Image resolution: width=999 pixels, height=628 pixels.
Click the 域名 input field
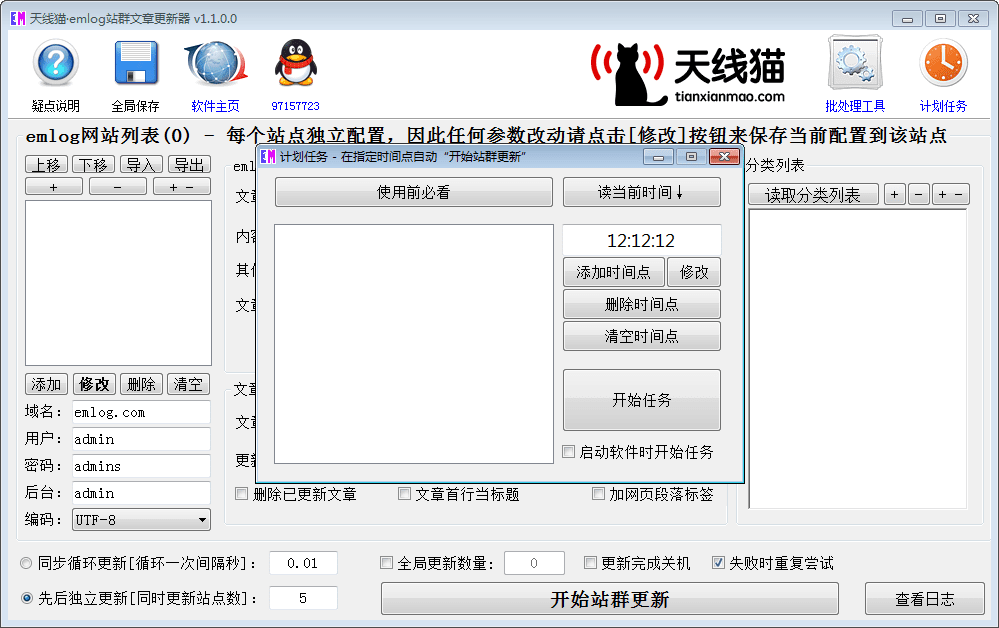tap(141, 412)
